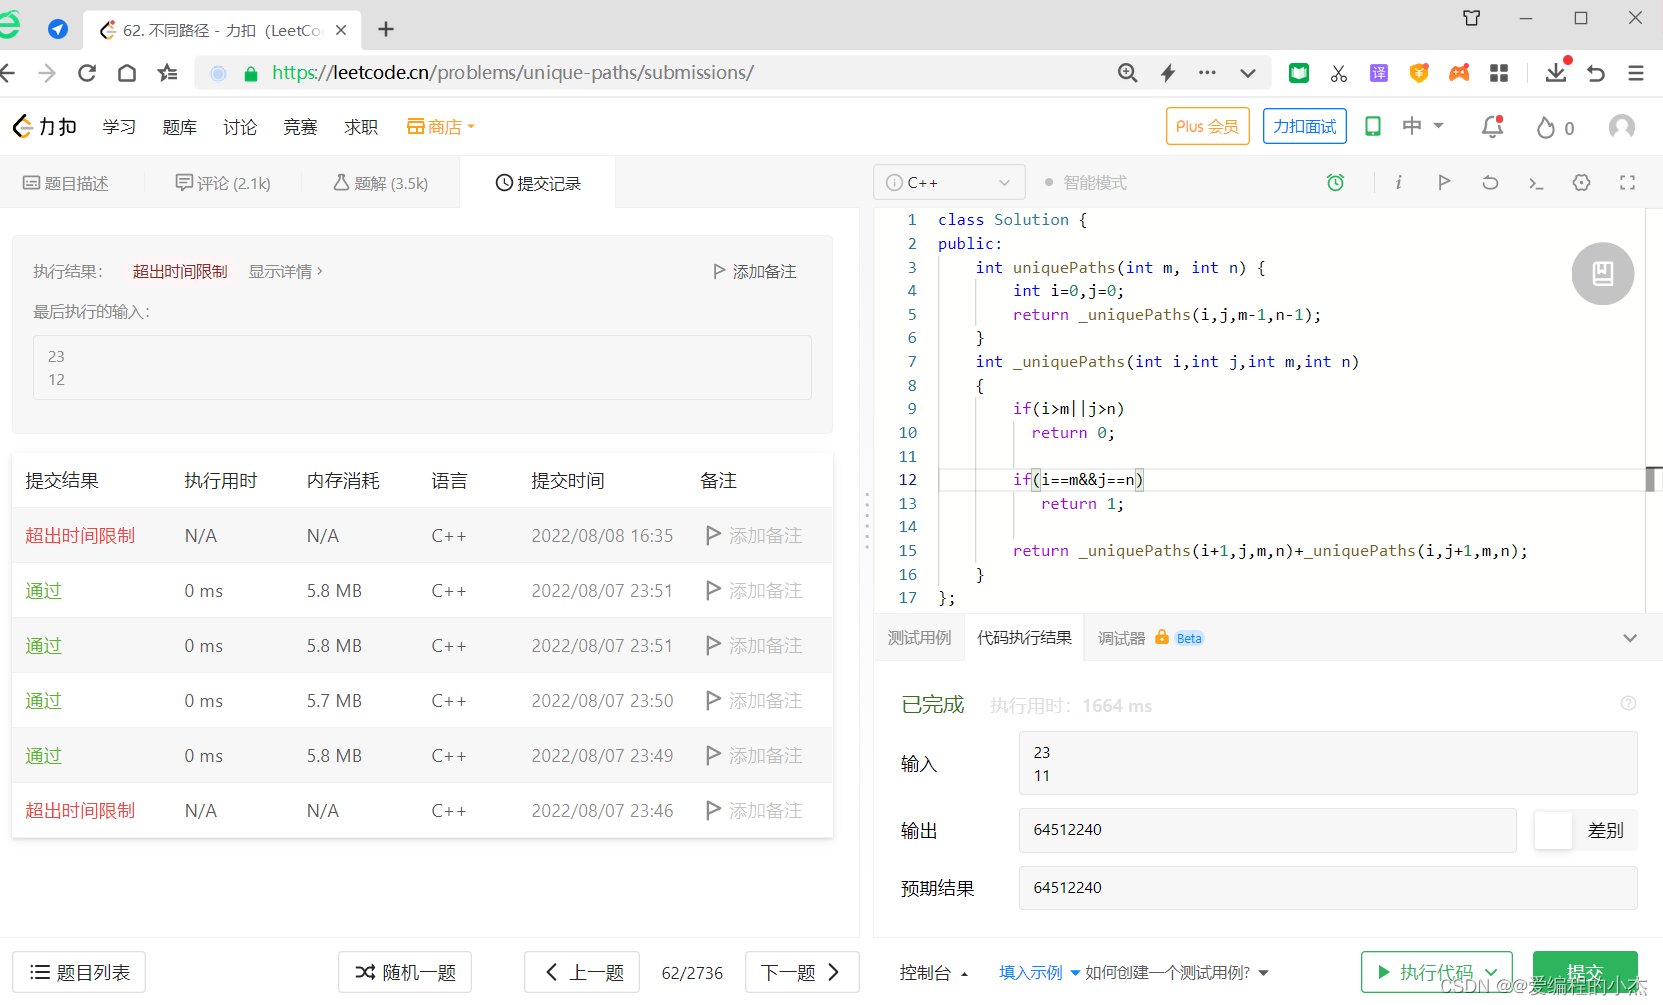This screenshot has width=1663, height=1005.
Task: Click the mobile app icon in the header
Action: [1372, 126]
